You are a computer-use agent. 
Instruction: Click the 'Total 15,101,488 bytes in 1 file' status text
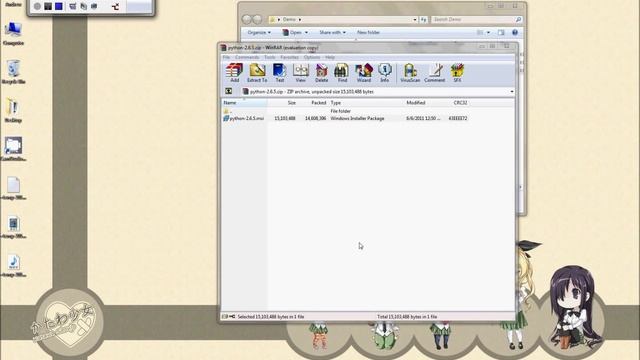tap(407, 317)
